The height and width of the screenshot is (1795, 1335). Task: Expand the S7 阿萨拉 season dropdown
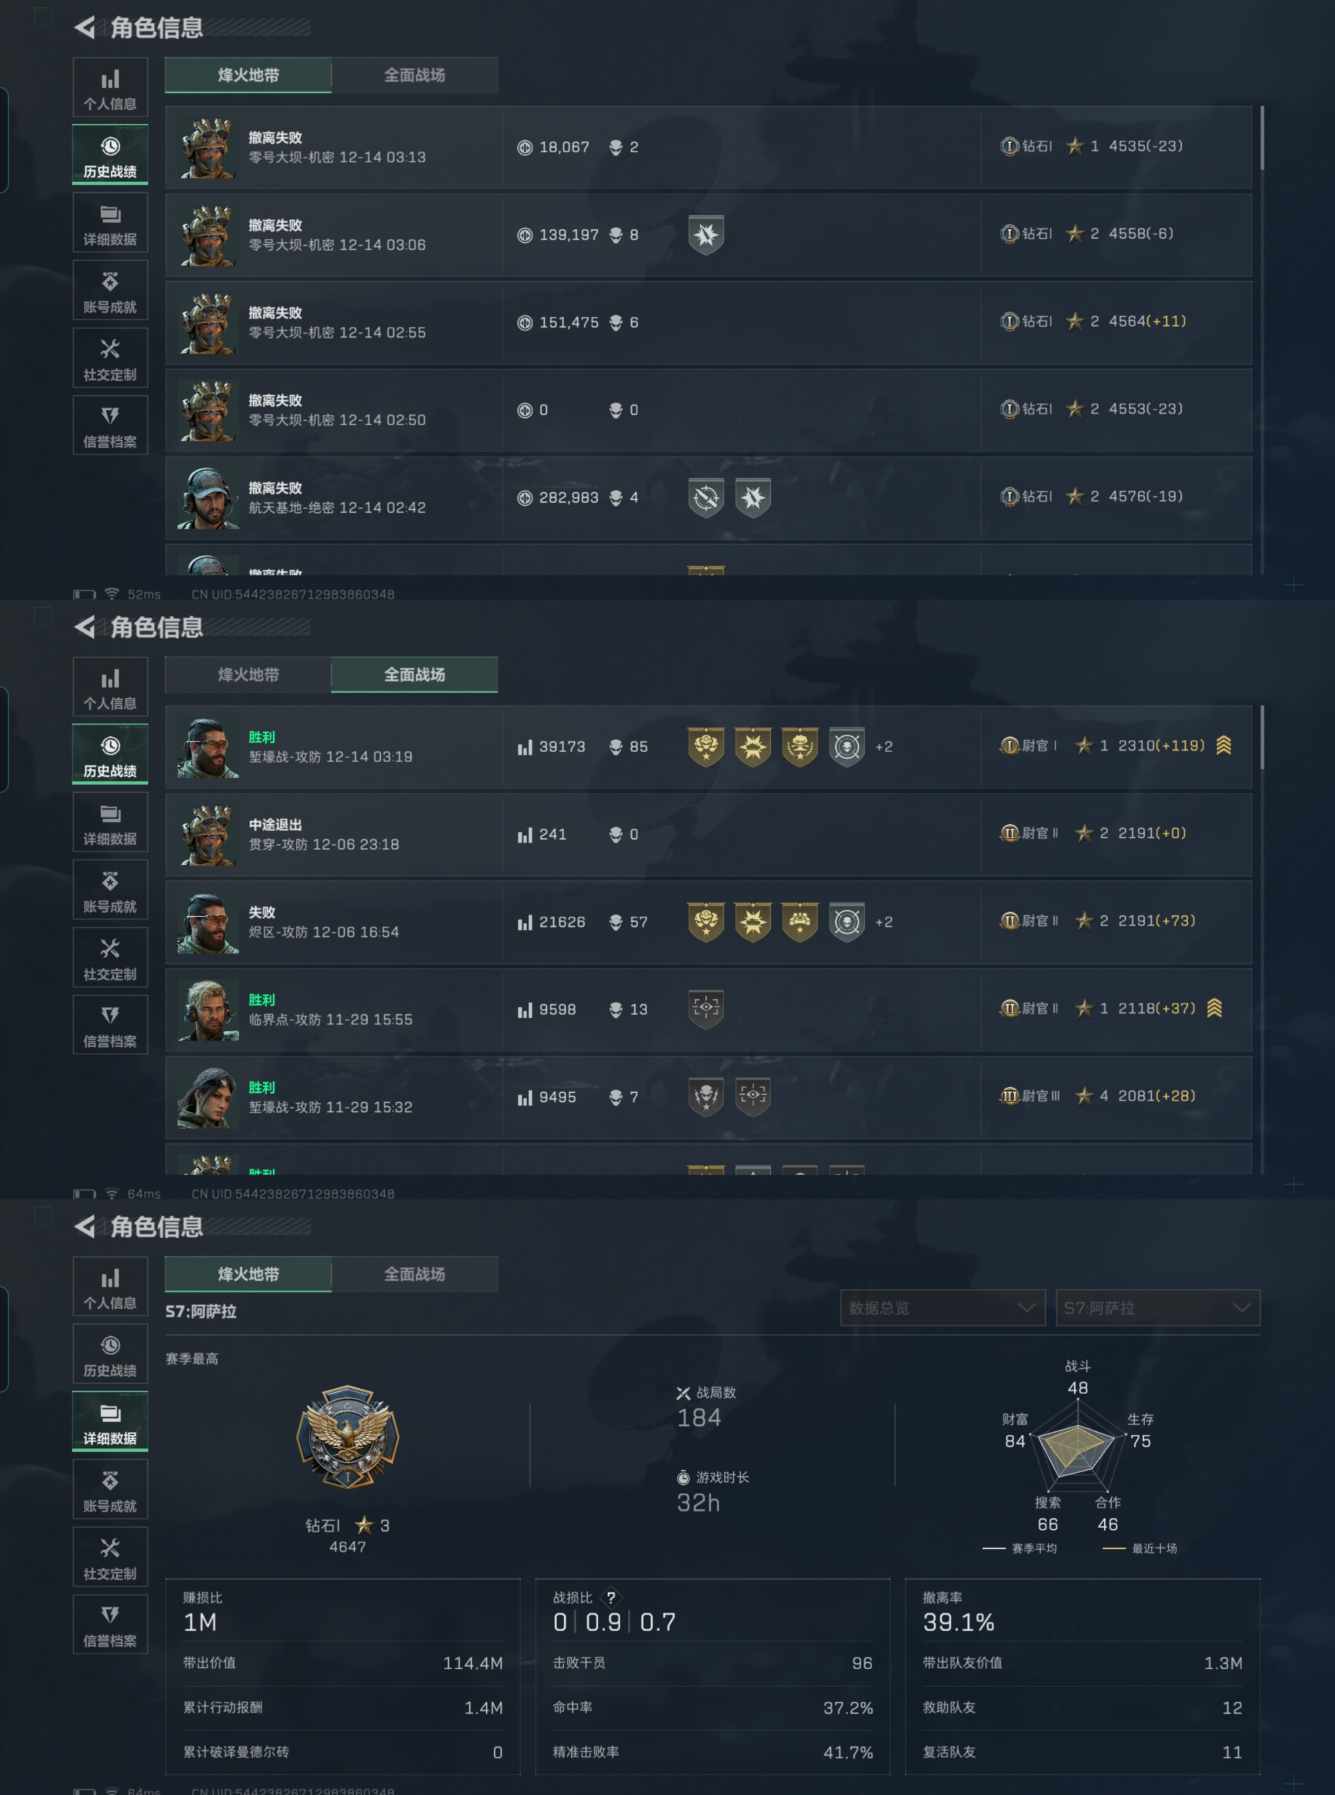click(x=1157, y=1308)
